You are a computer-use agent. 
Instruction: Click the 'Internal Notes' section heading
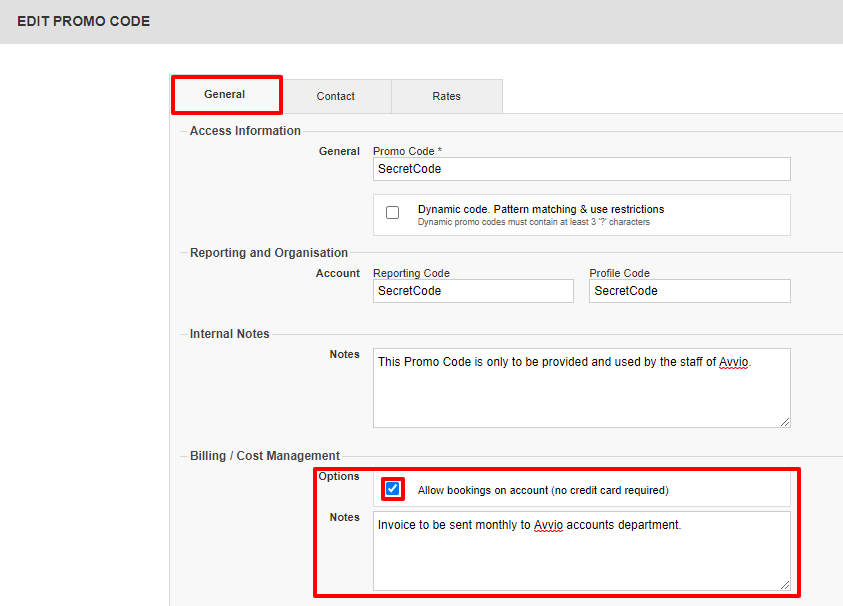(x=230, y=334)
